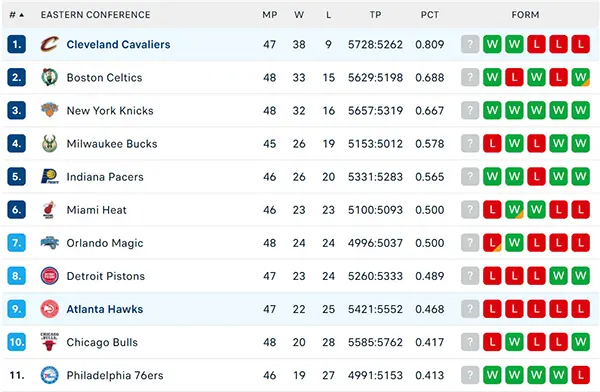Open the Atlanta Hawks team link
This screenshot has height=392, width=600.
pos(105,309)
